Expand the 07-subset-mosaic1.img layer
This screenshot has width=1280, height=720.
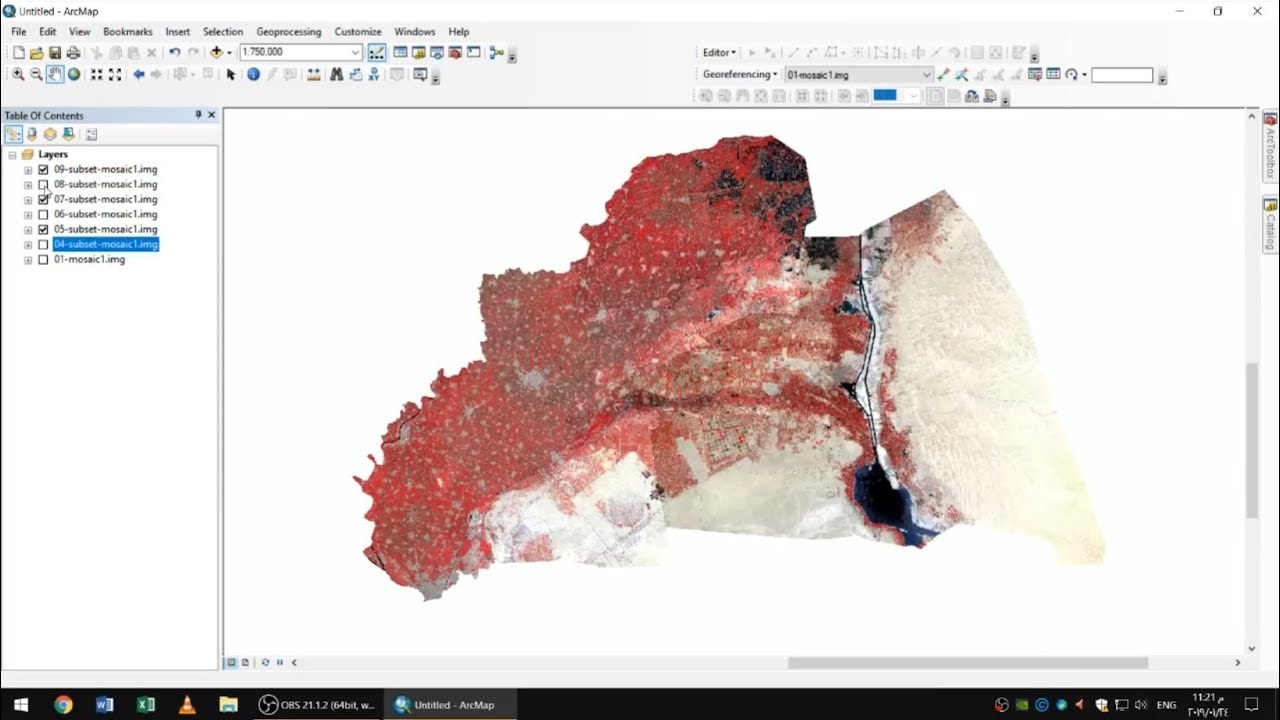(28, 200)
